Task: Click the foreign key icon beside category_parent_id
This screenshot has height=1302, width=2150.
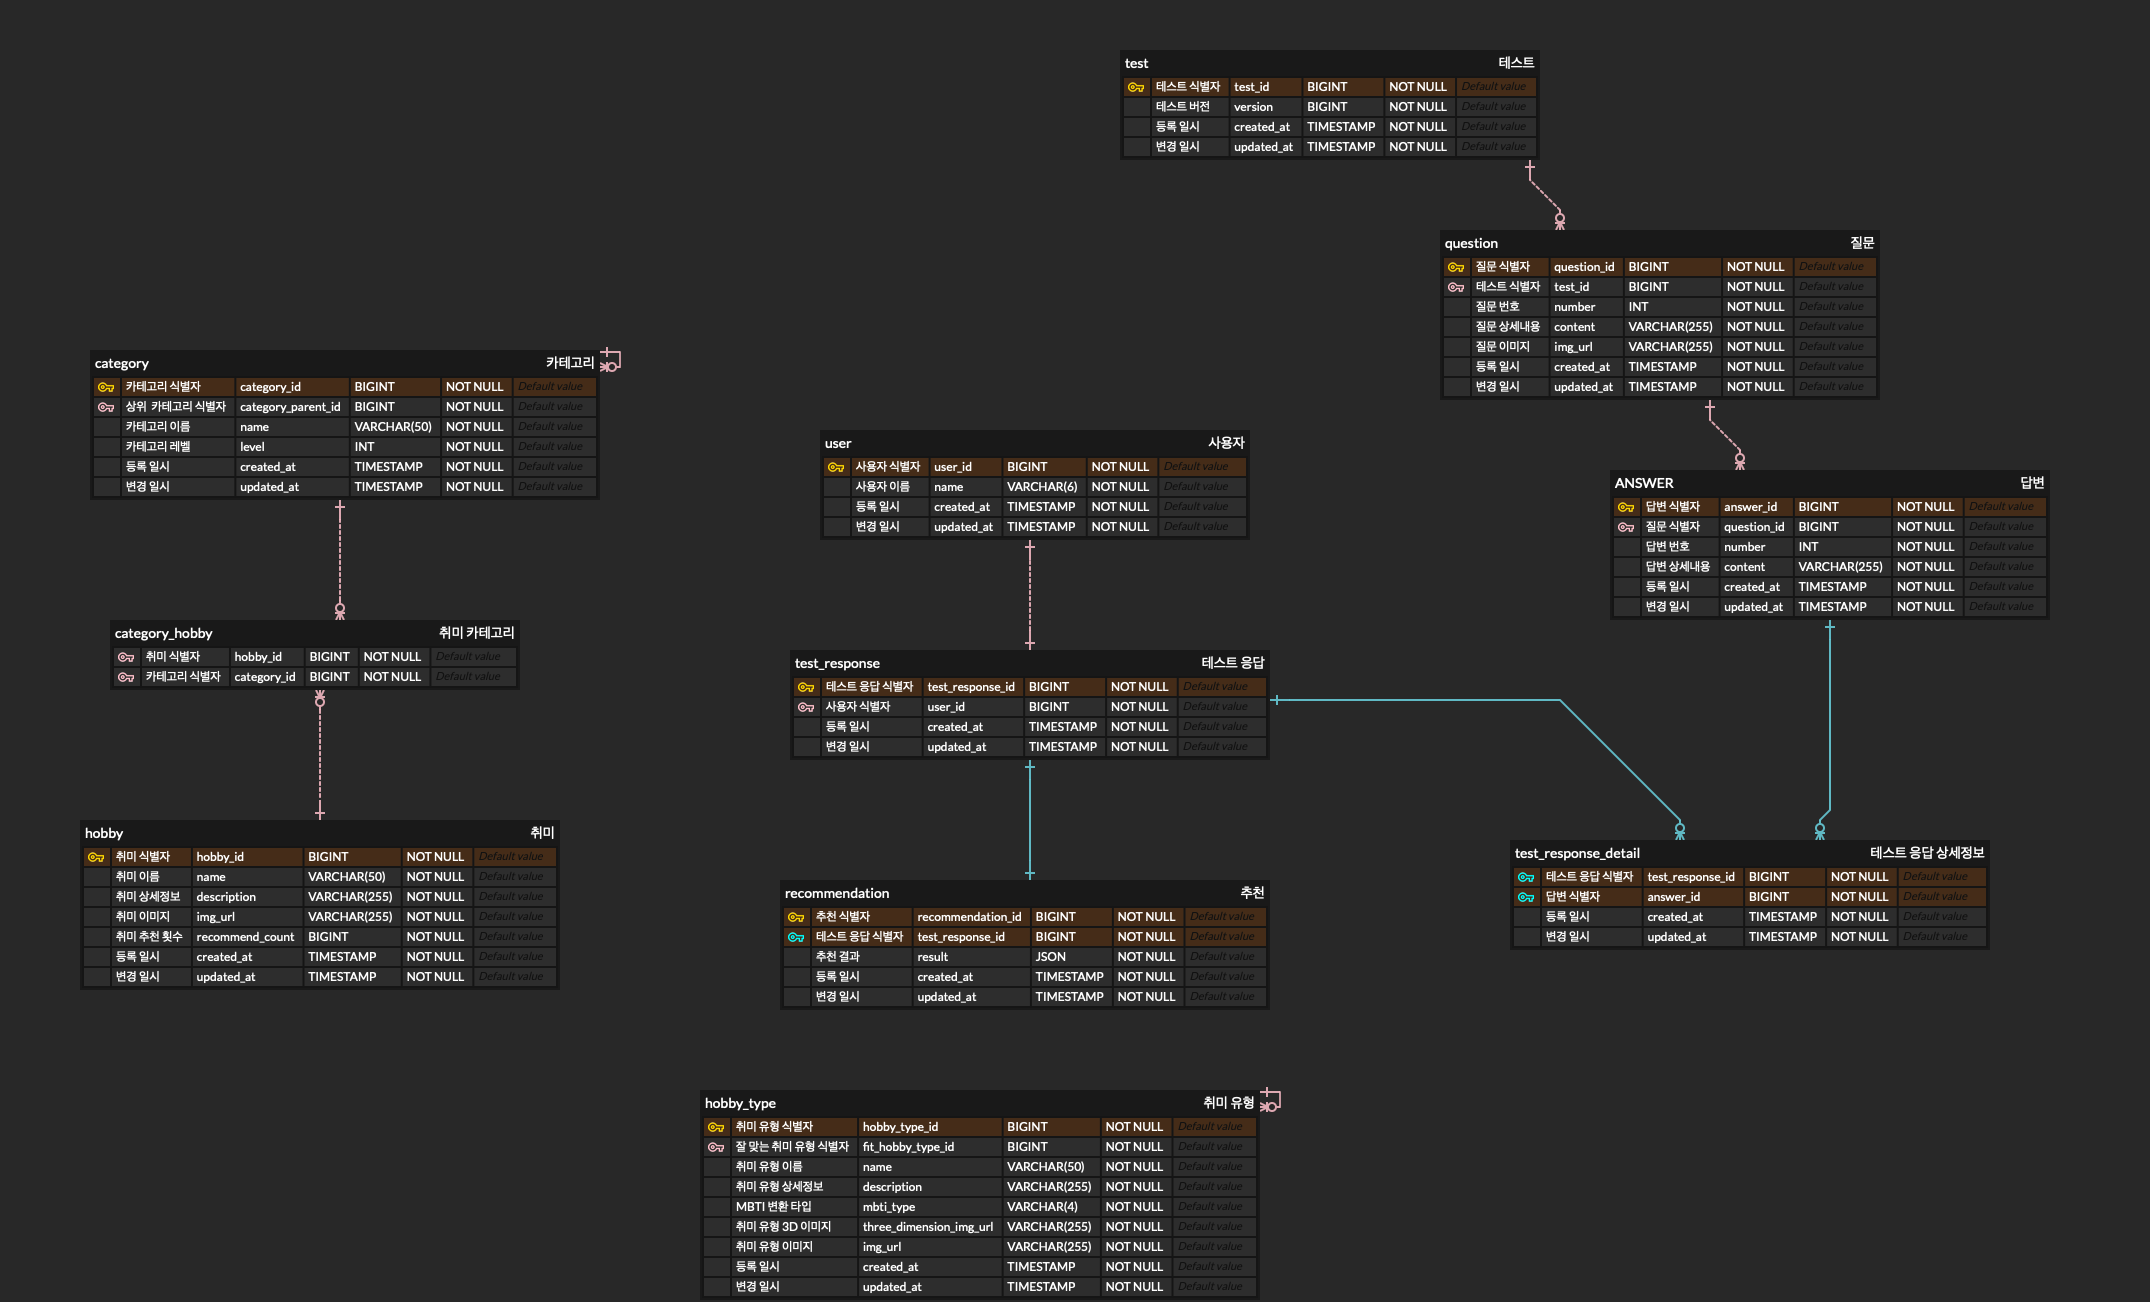Action: coord(106,407)
